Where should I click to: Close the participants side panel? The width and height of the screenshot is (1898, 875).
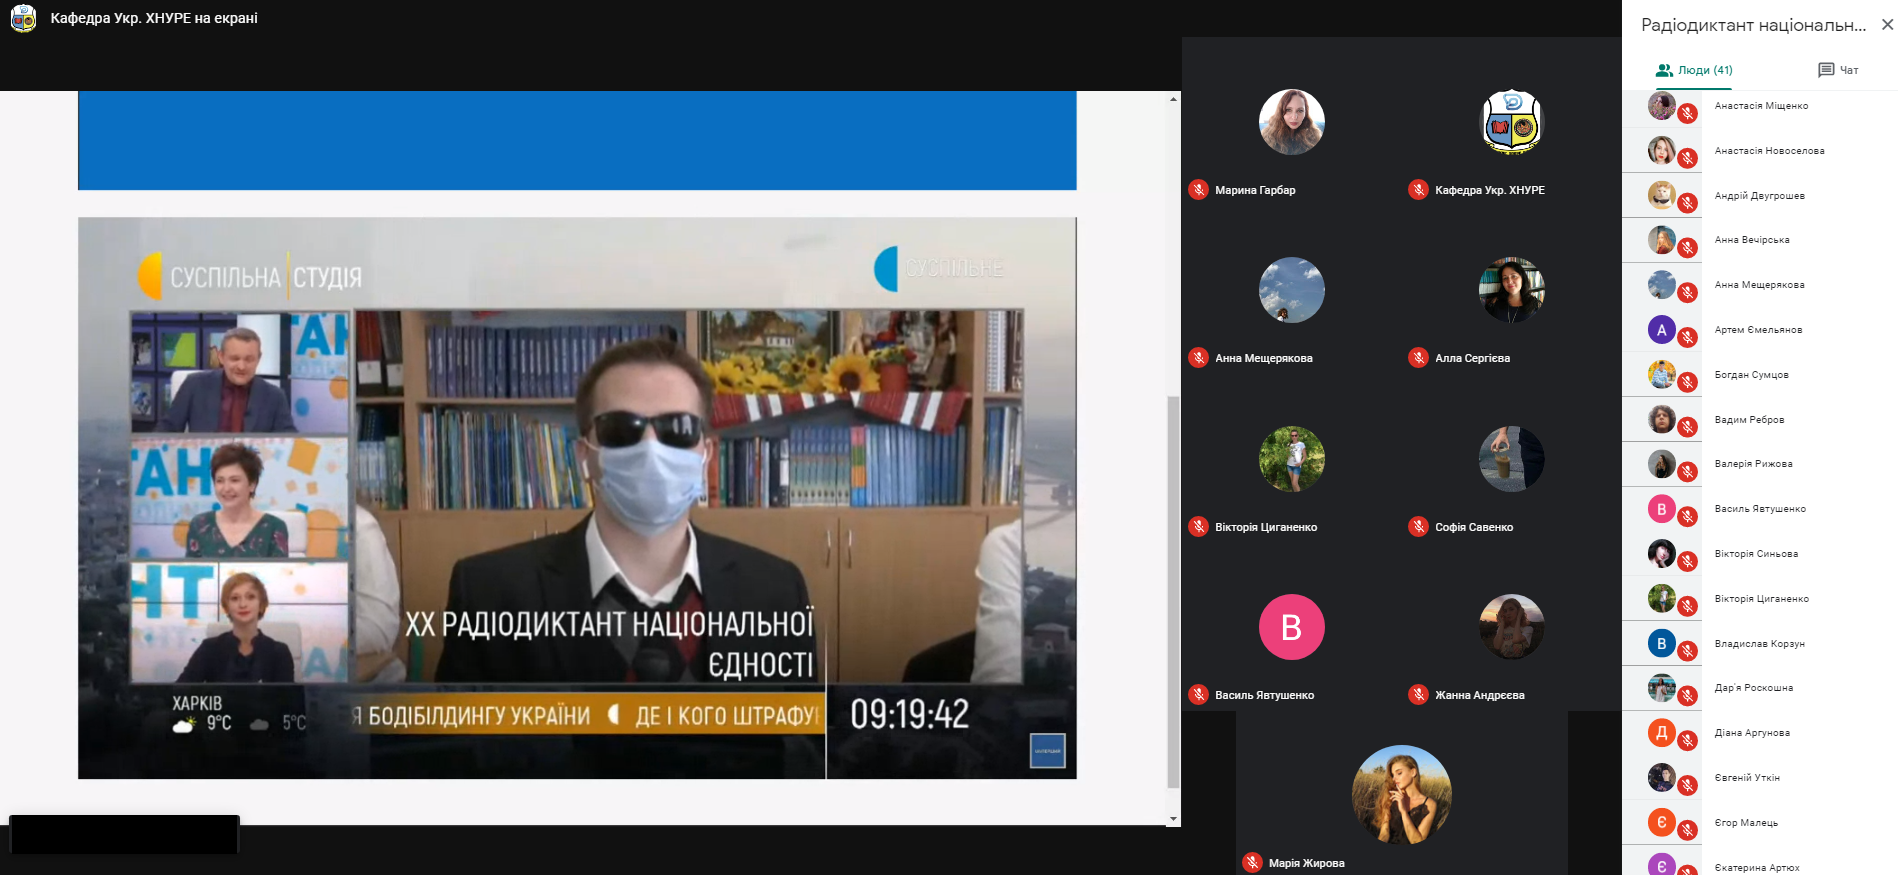[x=1887, y=25]
